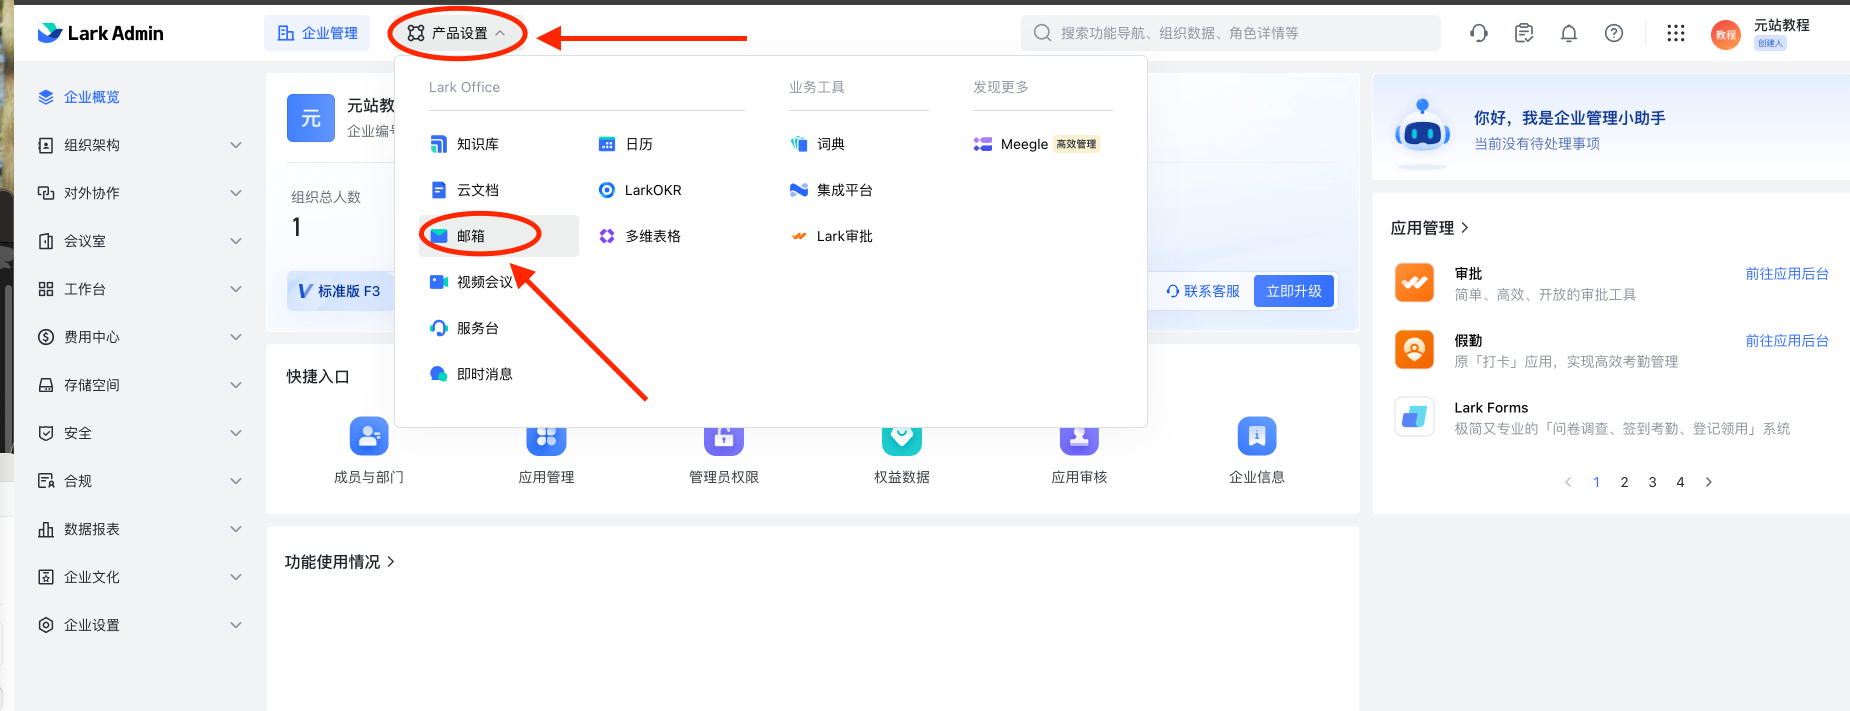
Task: Click the 立即升级 button
Action: (x=1294, y=291)
